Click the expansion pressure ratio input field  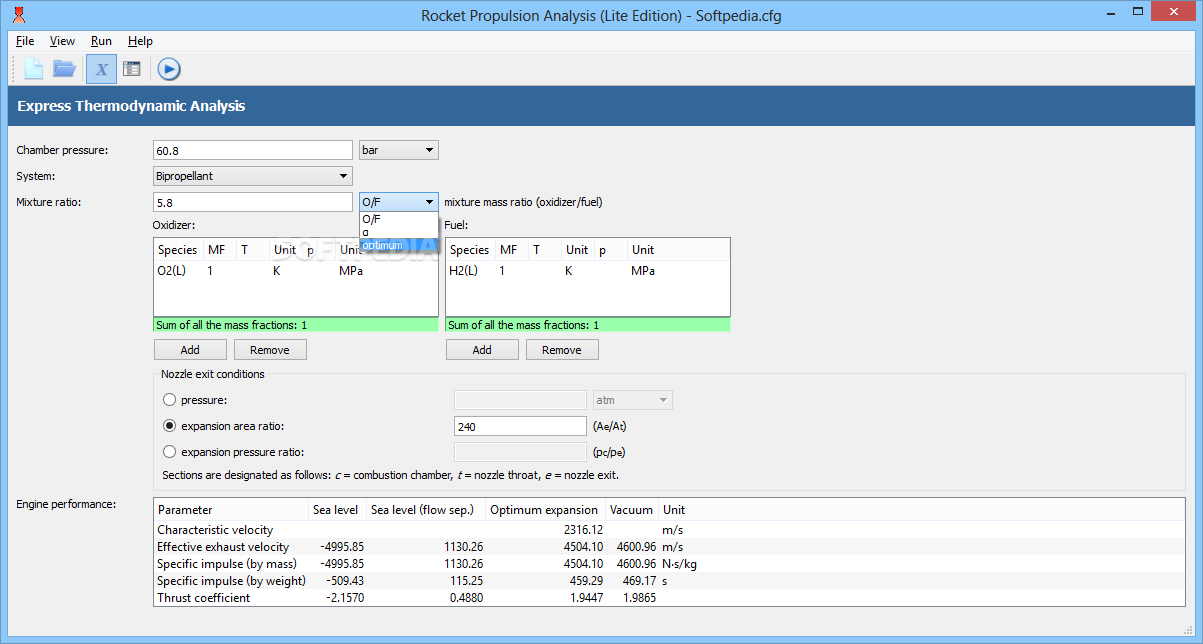tap(520, 452)
